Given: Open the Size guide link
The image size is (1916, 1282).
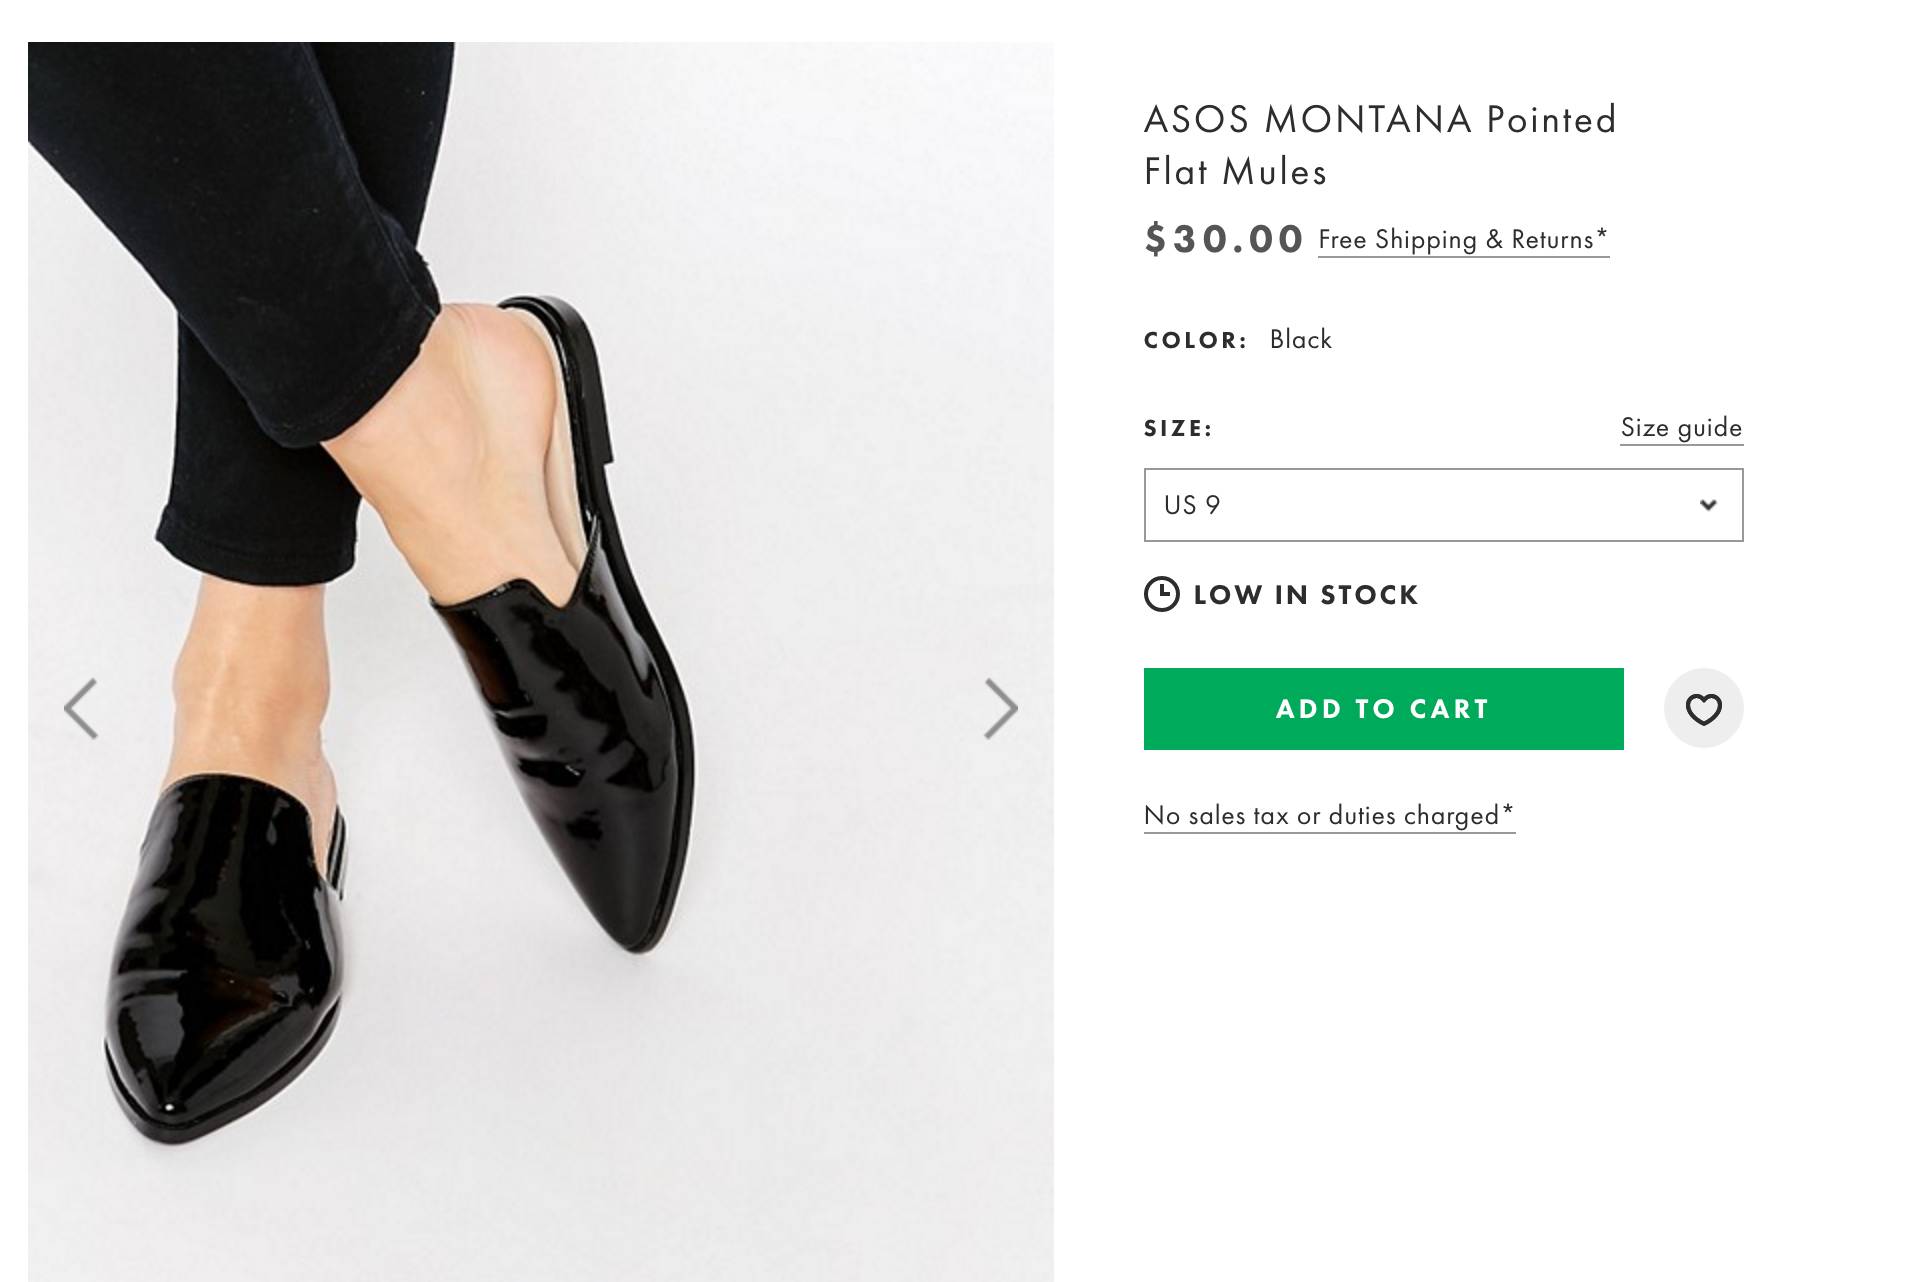Looking at the screenshot, I should point(1681,428).
